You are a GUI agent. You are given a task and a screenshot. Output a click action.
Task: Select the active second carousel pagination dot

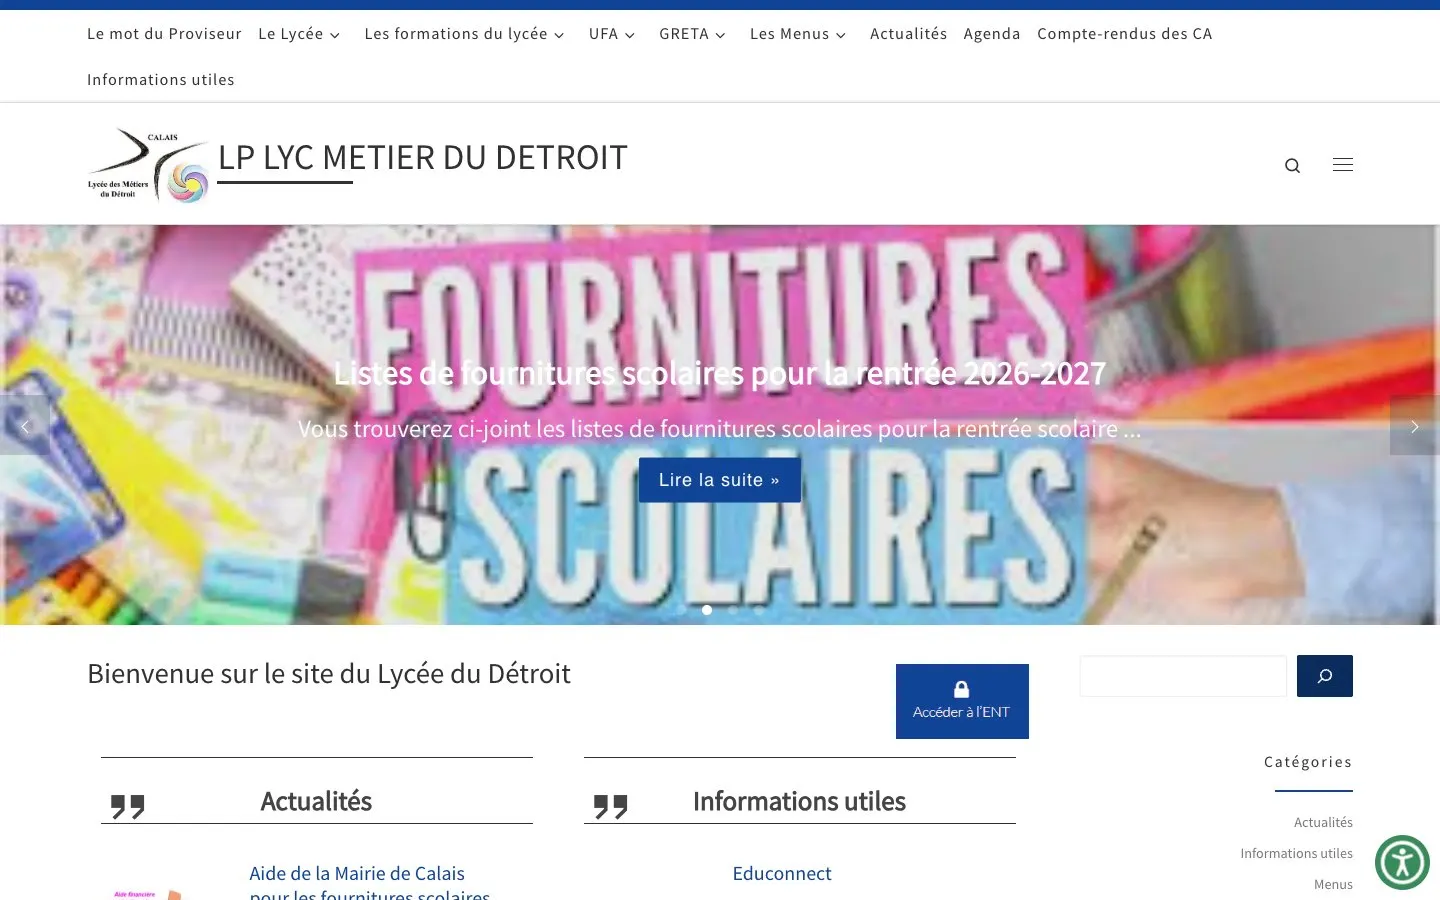coord(707,610)
